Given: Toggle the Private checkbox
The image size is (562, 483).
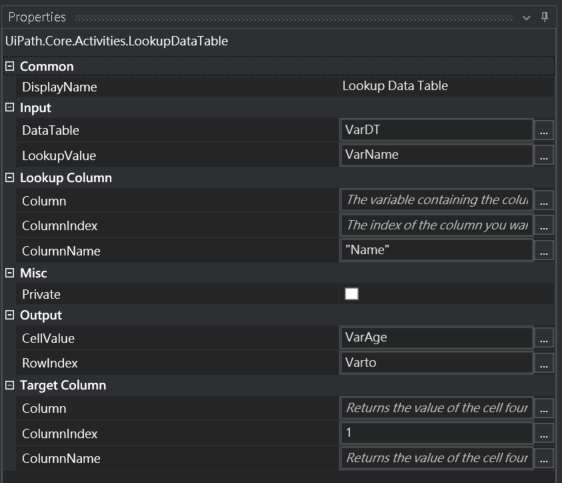Looking at the screenshot, I should coord(351,294).
